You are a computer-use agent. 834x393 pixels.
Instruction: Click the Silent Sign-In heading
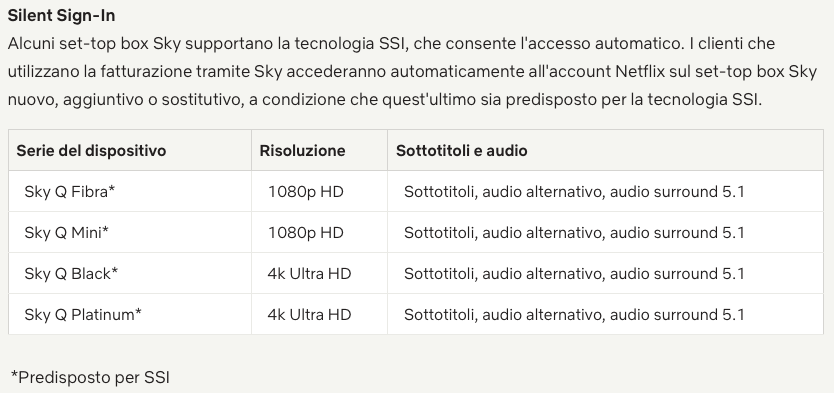(x=61, y=15)
